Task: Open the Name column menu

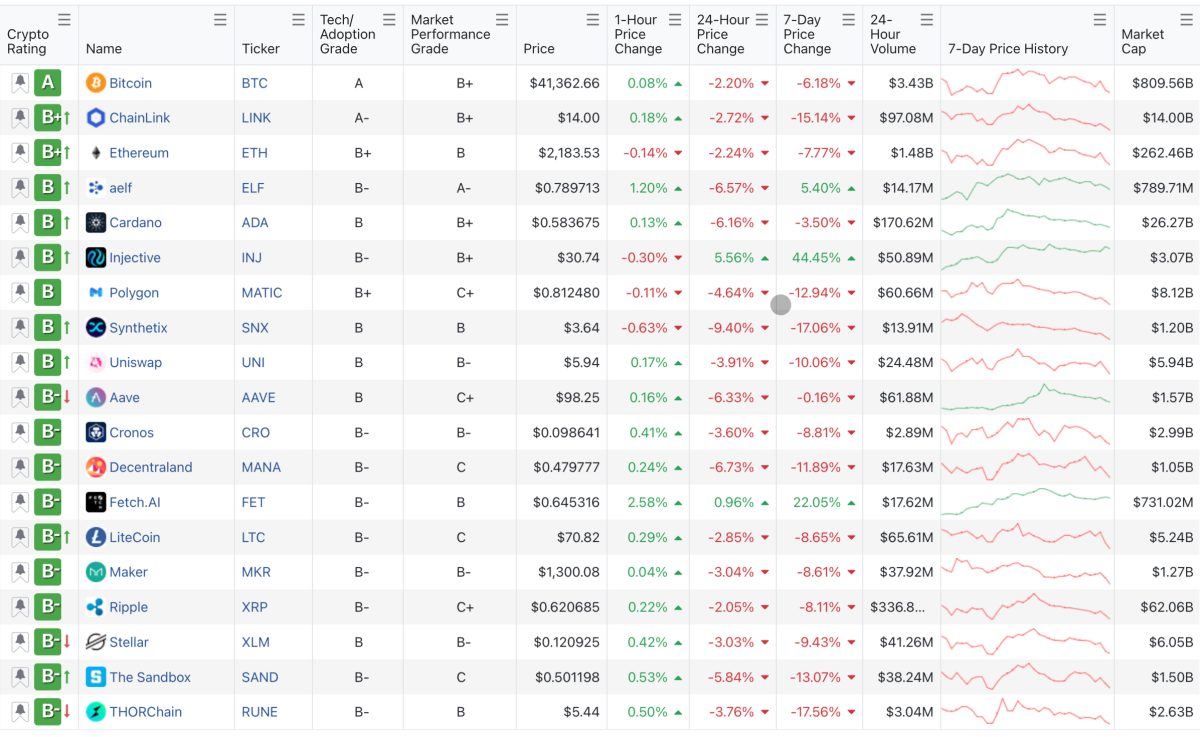Action: (220, 20)
